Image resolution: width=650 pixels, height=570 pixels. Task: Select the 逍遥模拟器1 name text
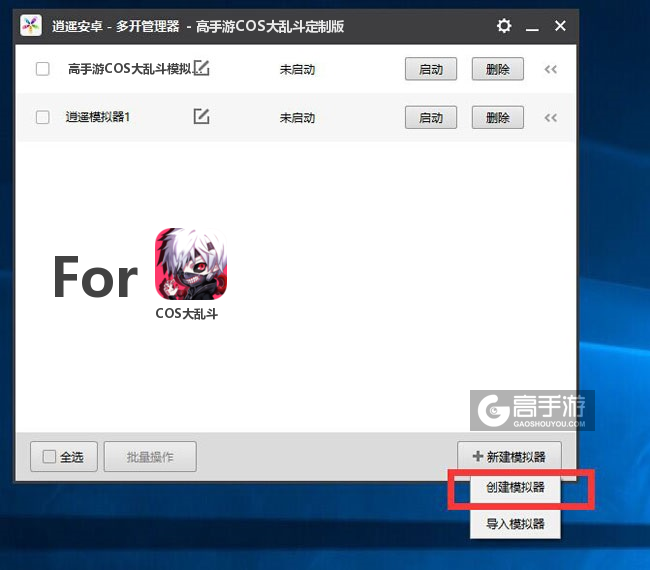pos(98,117)
